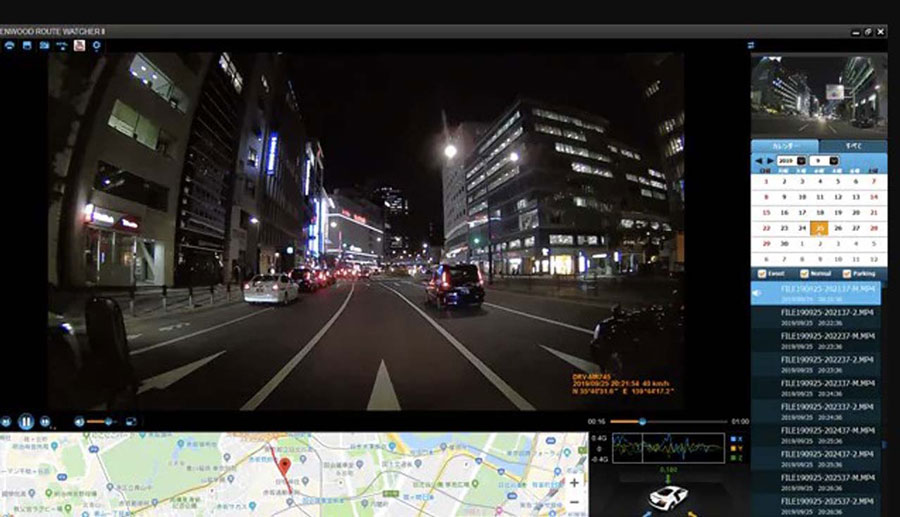
Task: Click the yellow Y axis legend marker
Action: [733, 448]
